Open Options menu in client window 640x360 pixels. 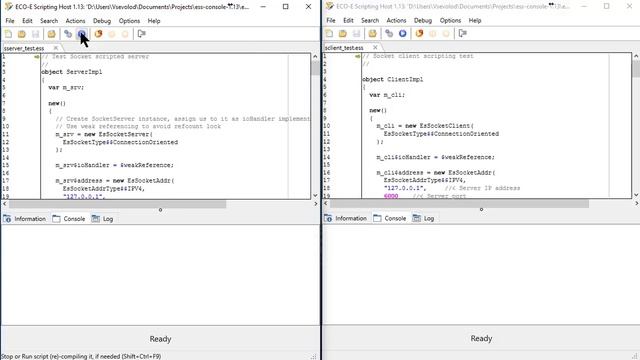tap(450, 20)
